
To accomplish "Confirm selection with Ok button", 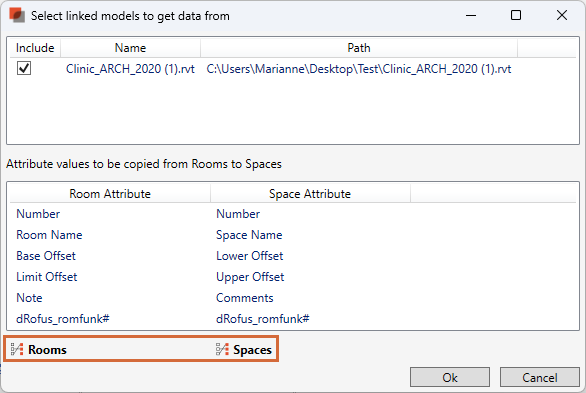I will (x=450, y=377).
